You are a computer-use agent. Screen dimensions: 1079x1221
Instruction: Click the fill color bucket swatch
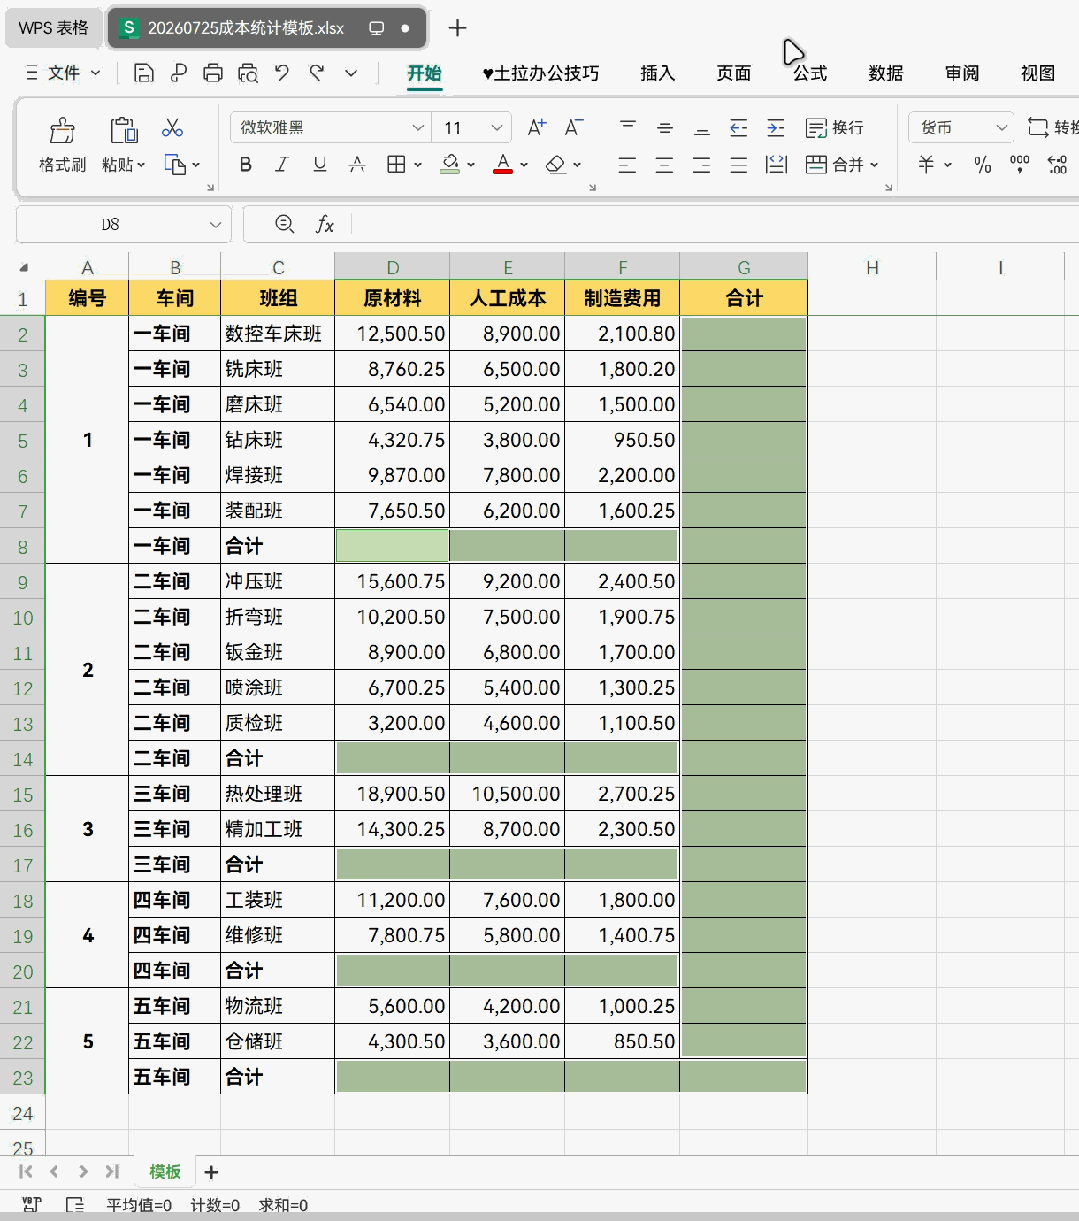pyautogui.click(x=450, y=165)
